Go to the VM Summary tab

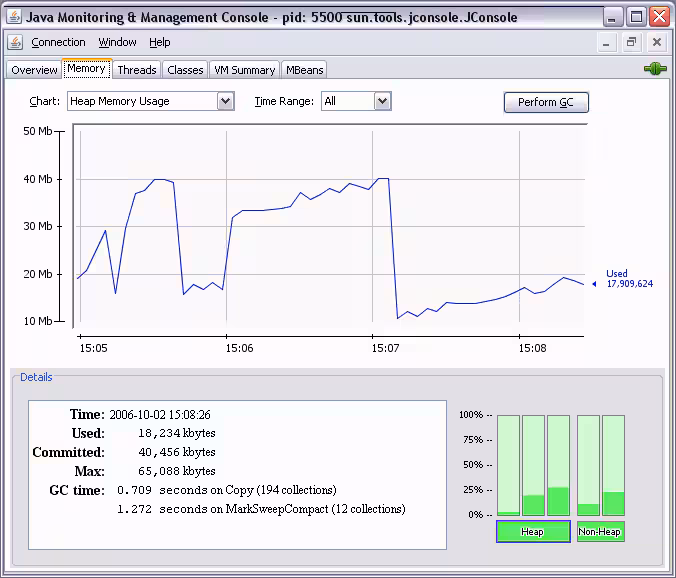point(244,70)
